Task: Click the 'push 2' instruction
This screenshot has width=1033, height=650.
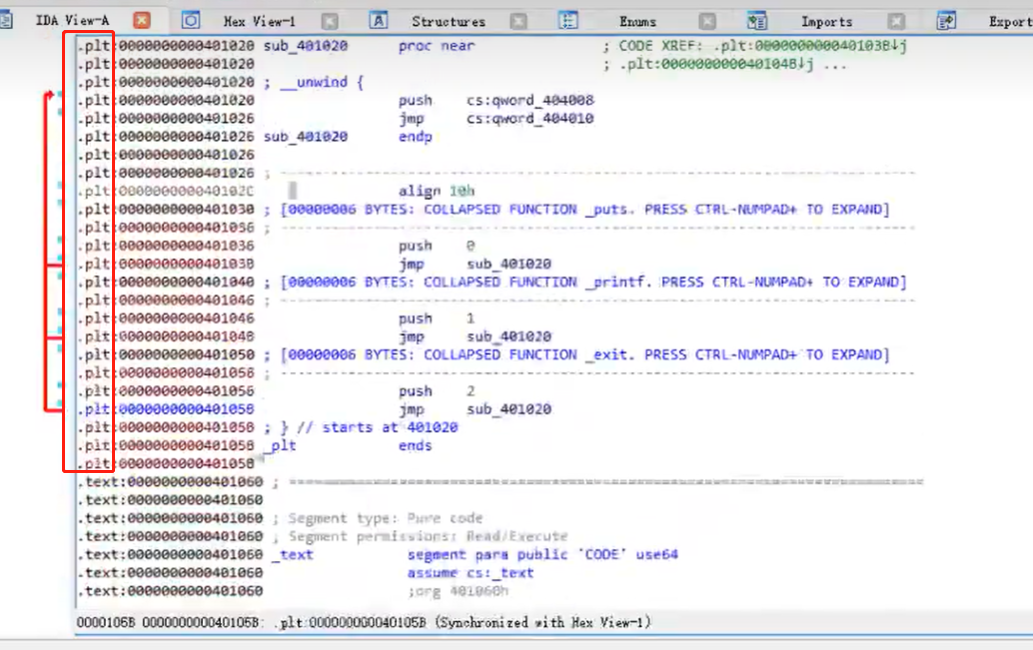Action: 436,391
